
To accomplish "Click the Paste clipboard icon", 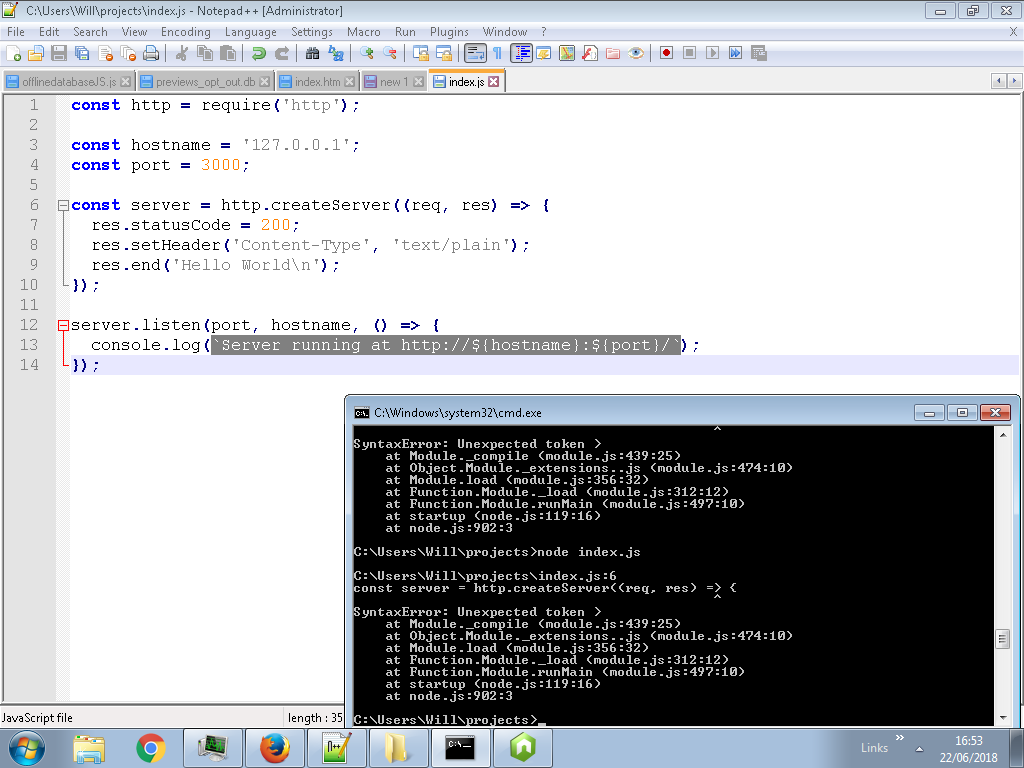I will [x=228, y=54].
